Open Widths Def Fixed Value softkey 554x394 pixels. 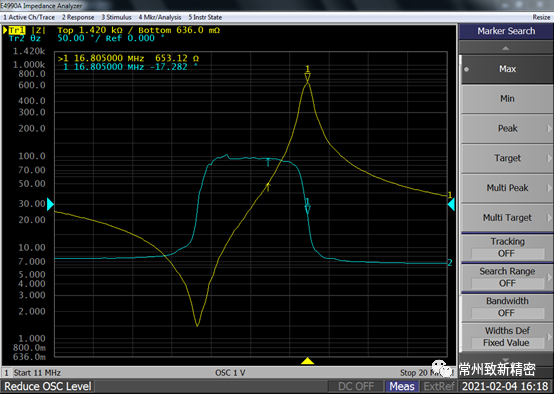(507, 336)
